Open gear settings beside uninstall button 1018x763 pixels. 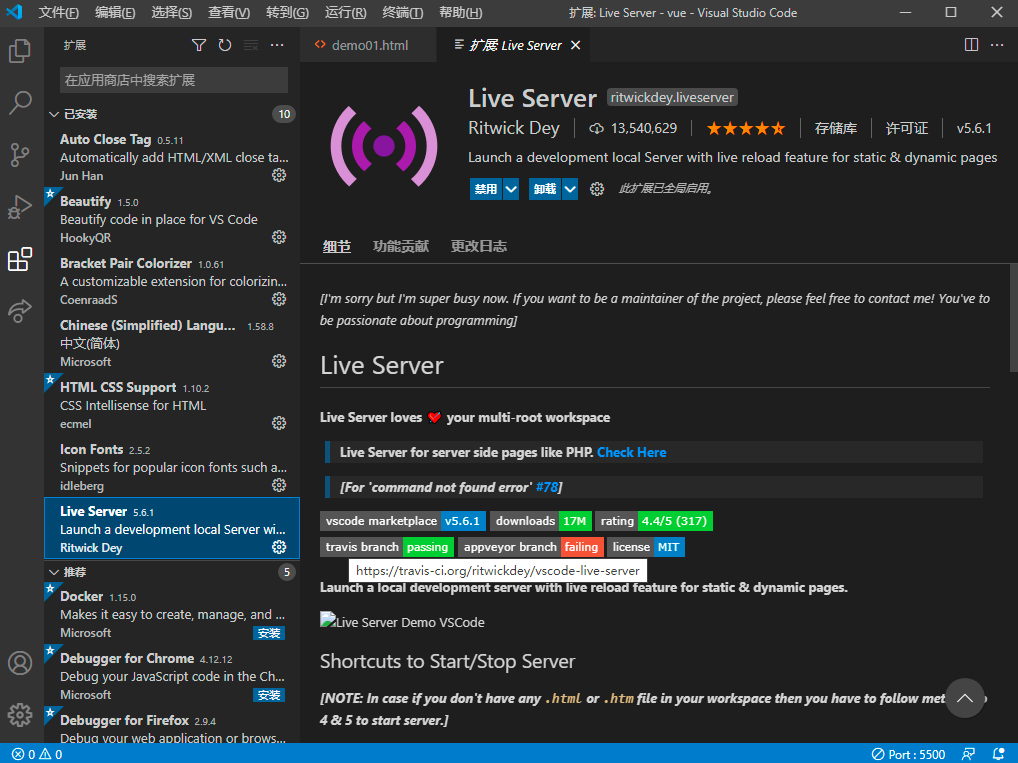tap(597, 189)
